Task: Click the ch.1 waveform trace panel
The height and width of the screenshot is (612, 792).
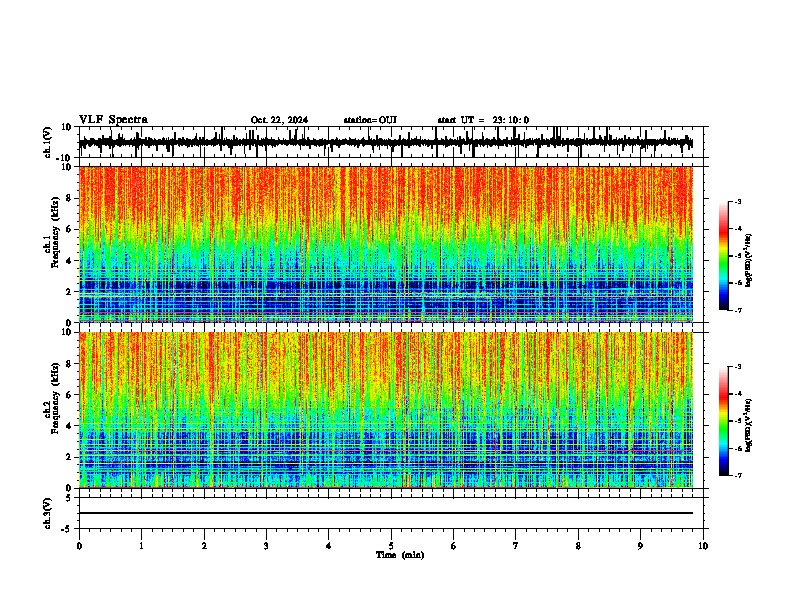Action: coord(391,142)
